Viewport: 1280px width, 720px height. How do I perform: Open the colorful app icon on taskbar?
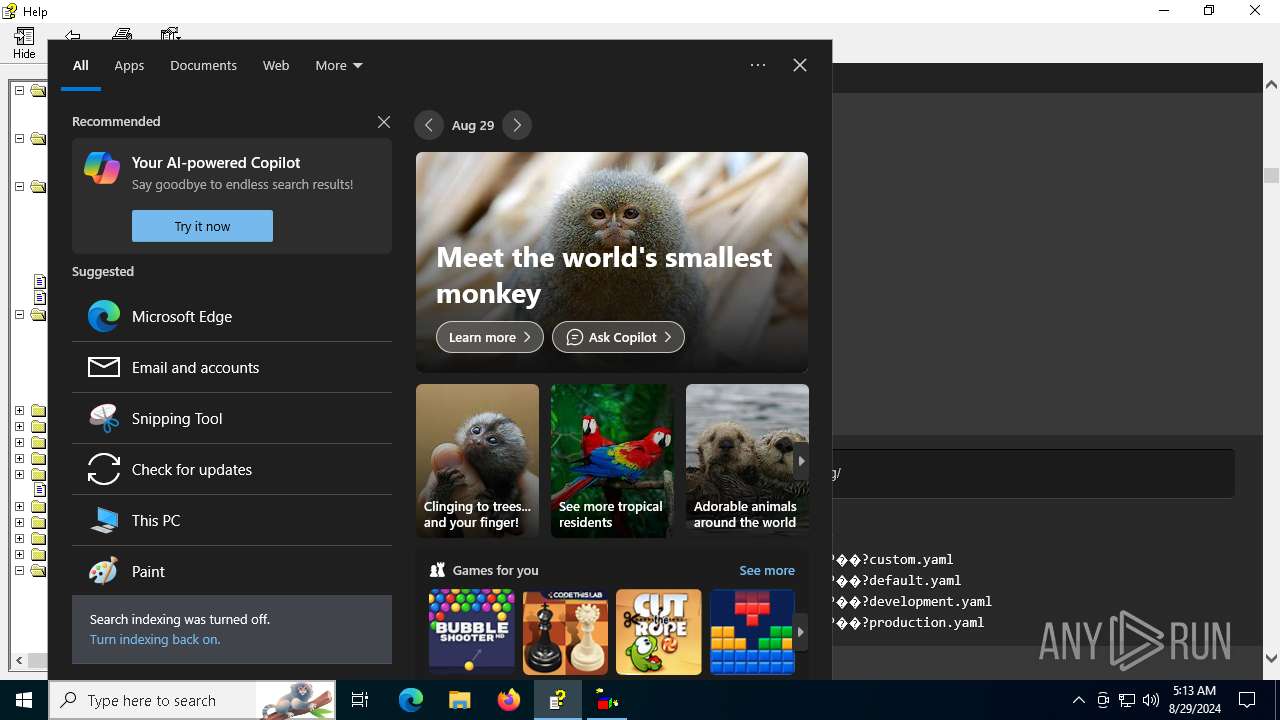point(607,700)
